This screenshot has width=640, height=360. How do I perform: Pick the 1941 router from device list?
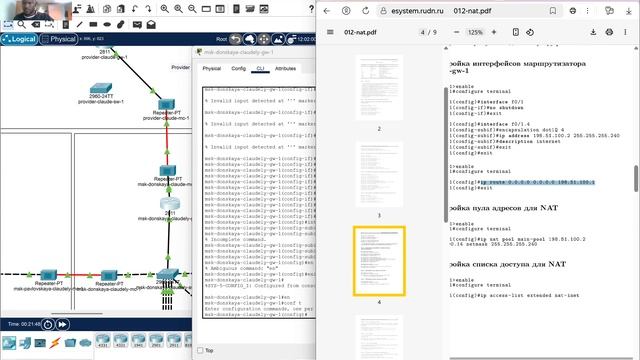138,340
